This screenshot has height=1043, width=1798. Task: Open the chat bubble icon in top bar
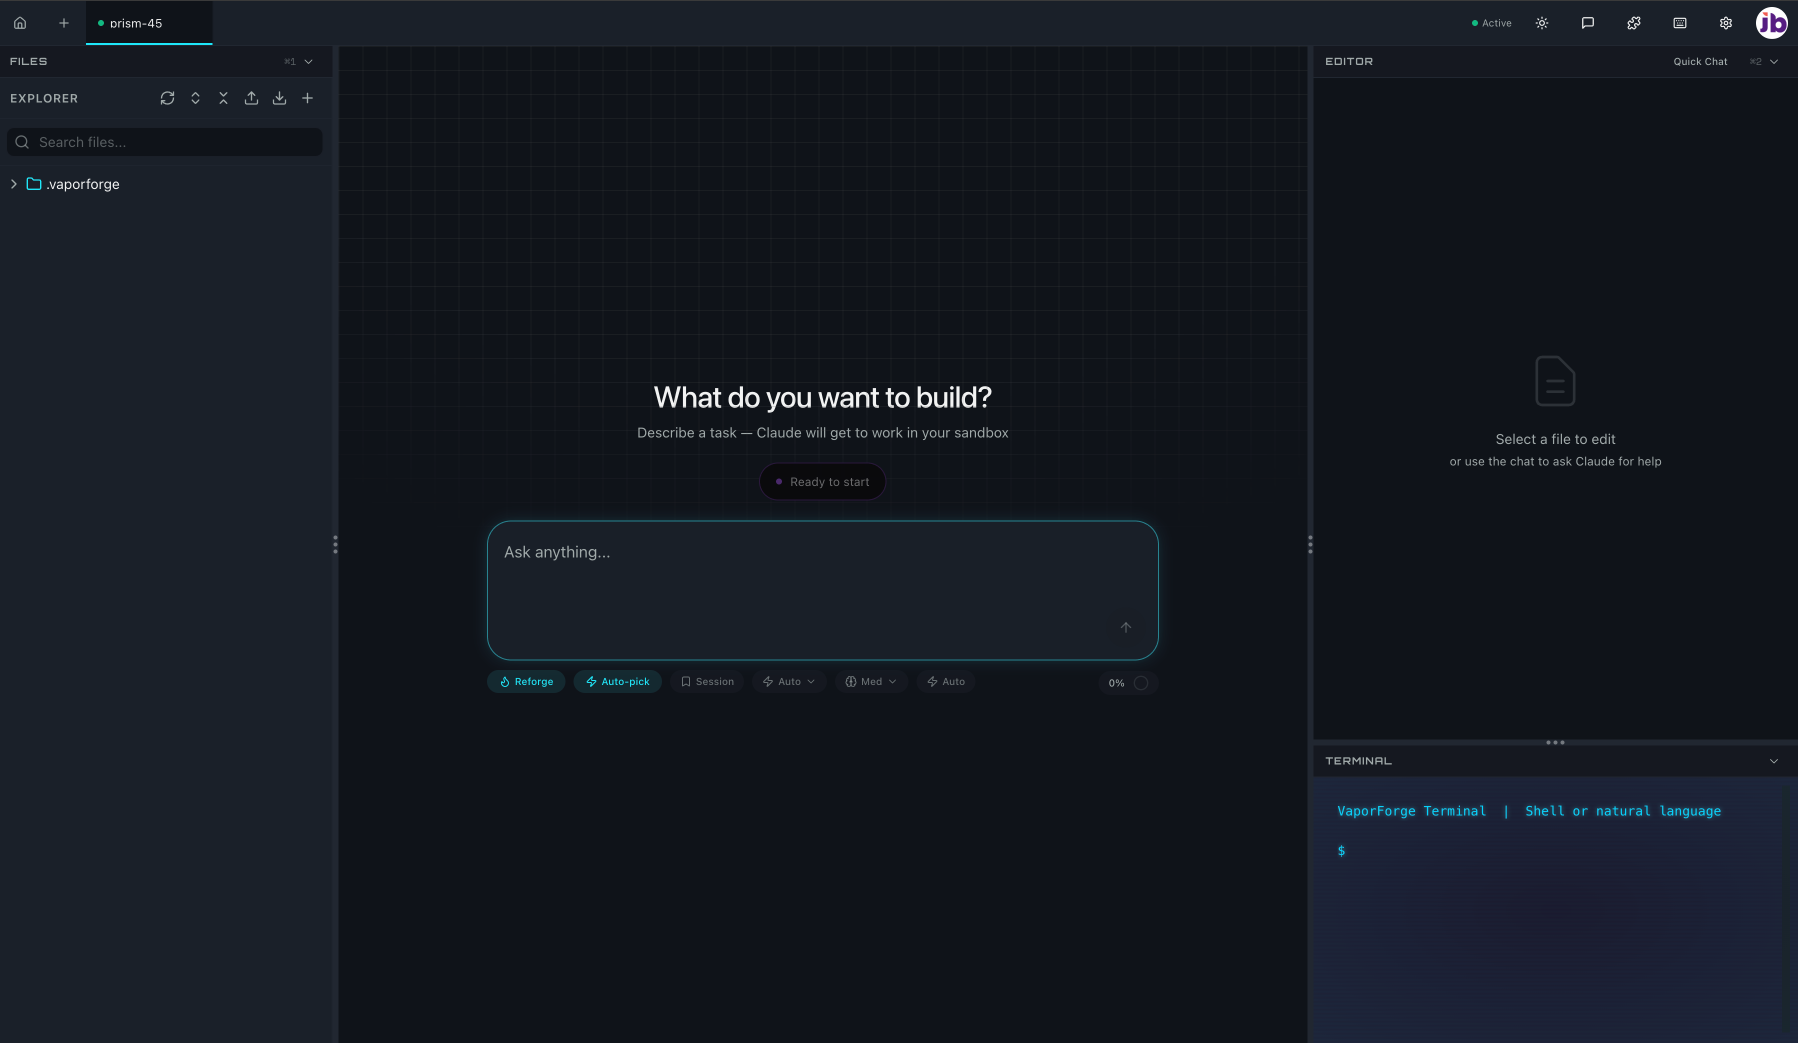(x=1589, y=22)
